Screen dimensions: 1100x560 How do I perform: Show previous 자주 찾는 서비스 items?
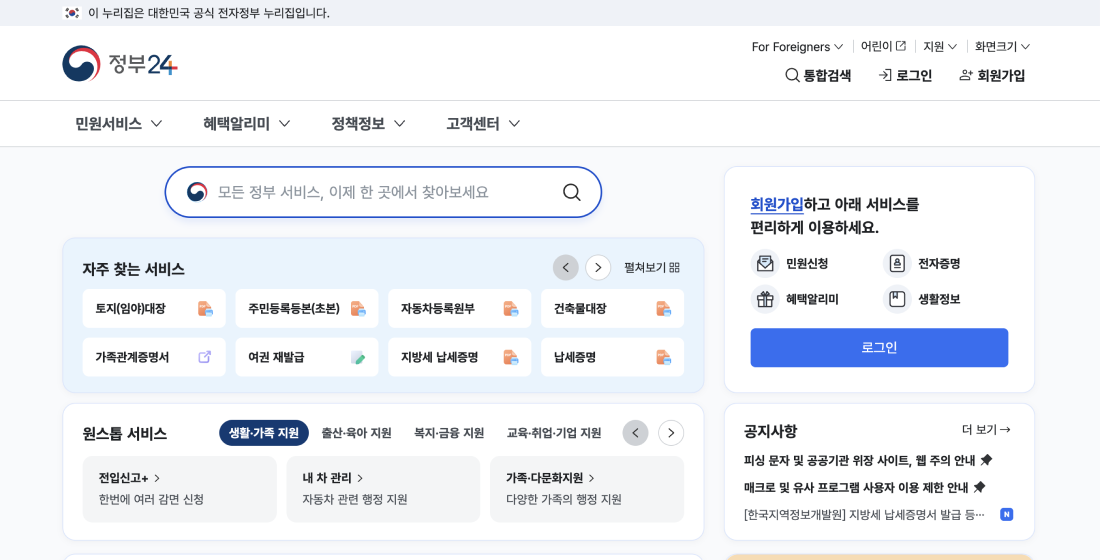pyautogui.click(x=566, y=268)
